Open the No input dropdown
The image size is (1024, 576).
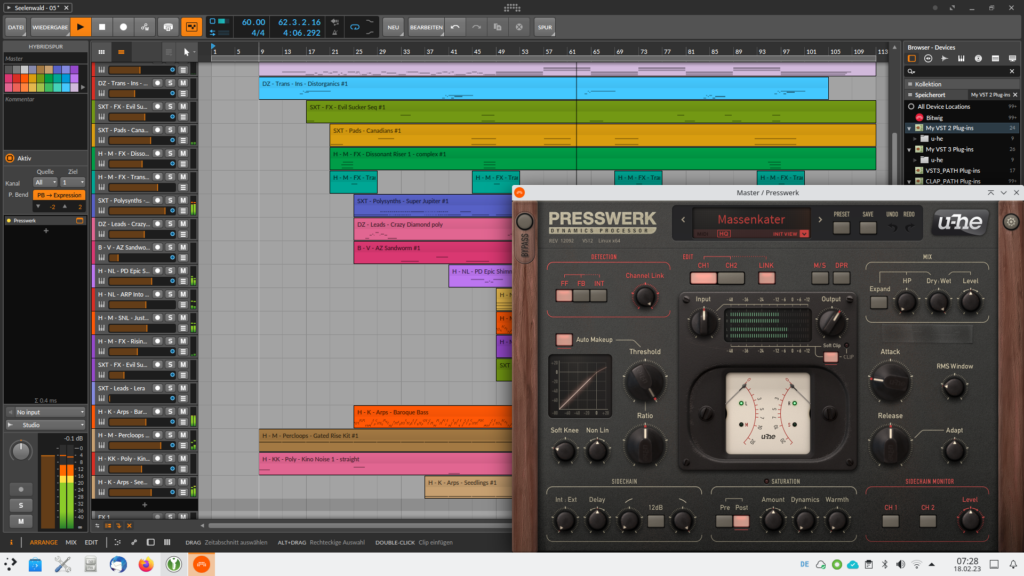pos(46,412)
